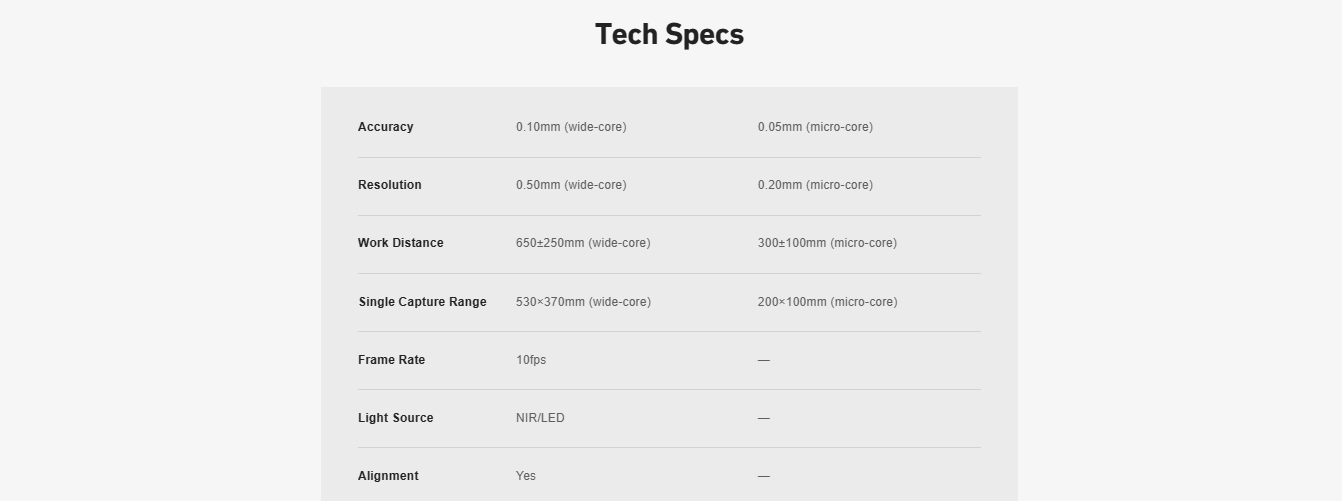Click the Accuracy row label
This screenshot has width=1342, height=501.
point(385,127)
